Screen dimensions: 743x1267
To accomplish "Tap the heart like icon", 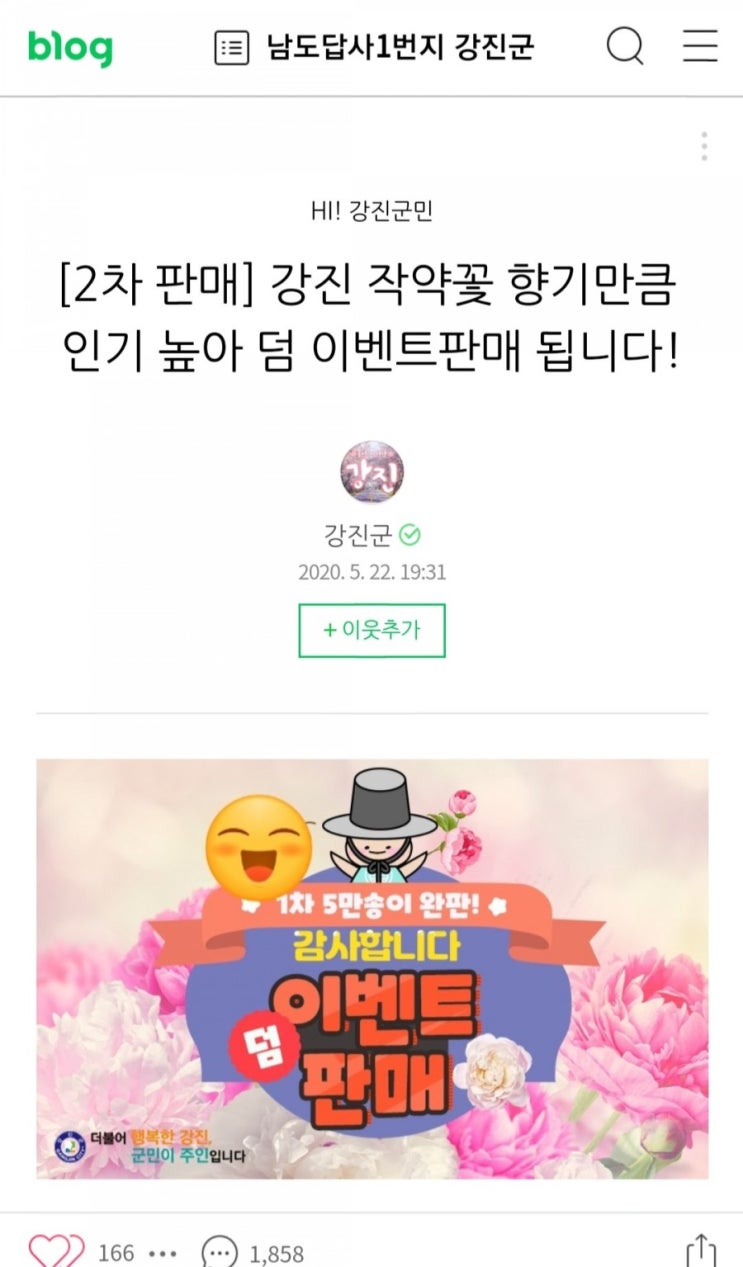I will pyautogui.click(x=56, y=1252).
